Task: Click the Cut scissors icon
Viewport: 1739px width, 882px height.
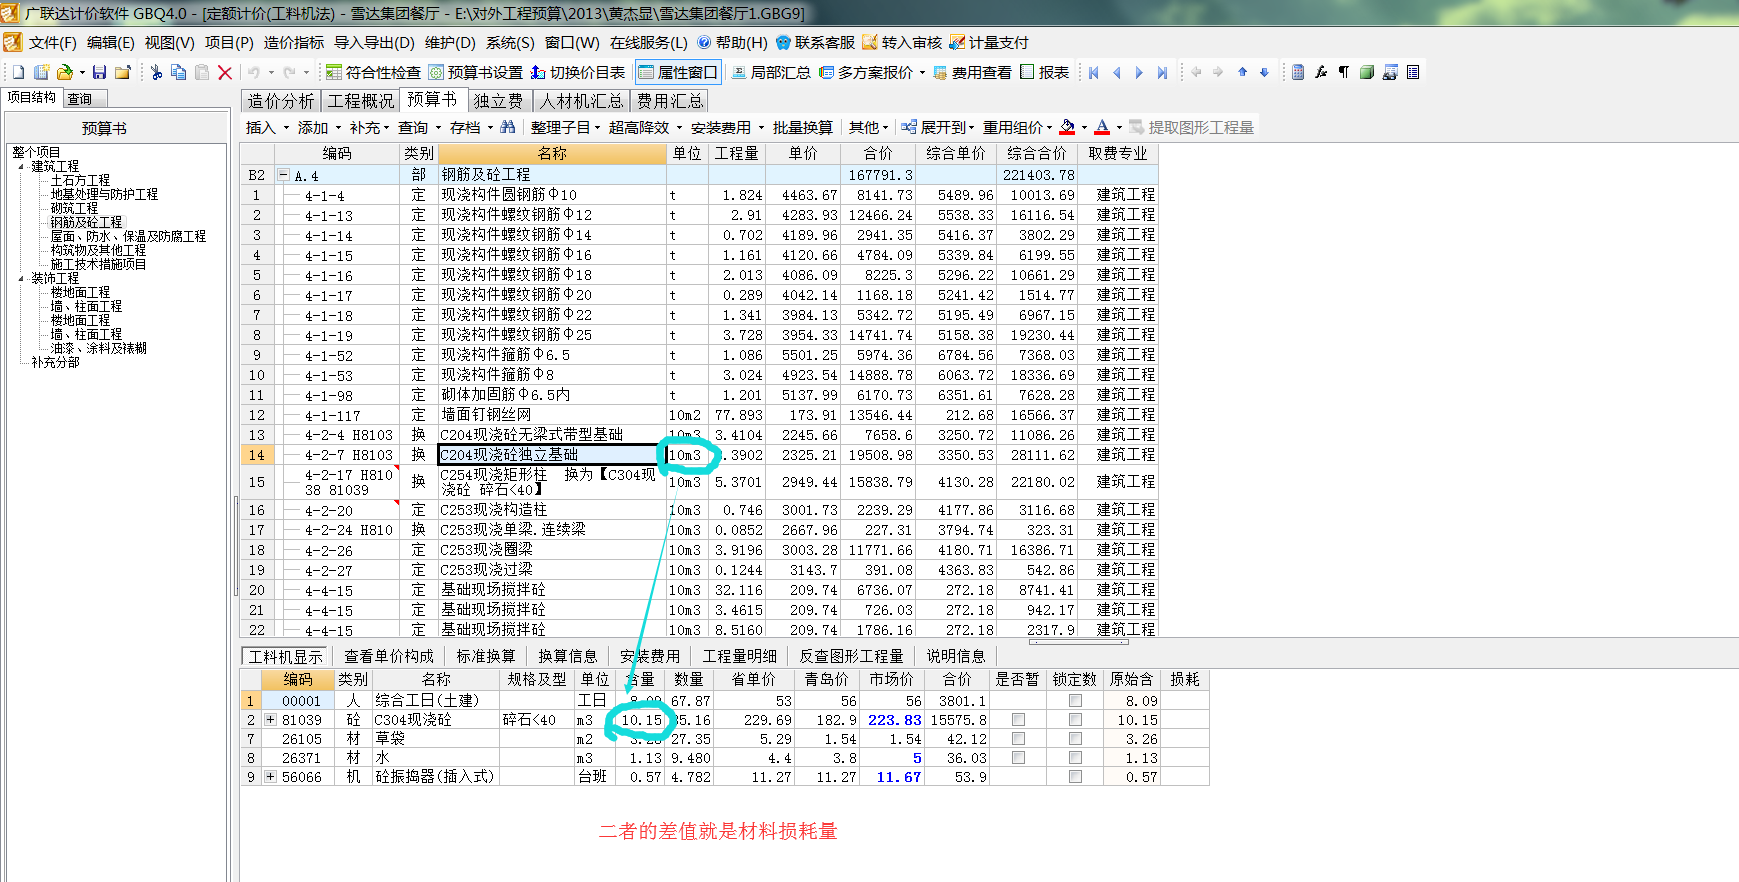Action: (x=156, y=72)
